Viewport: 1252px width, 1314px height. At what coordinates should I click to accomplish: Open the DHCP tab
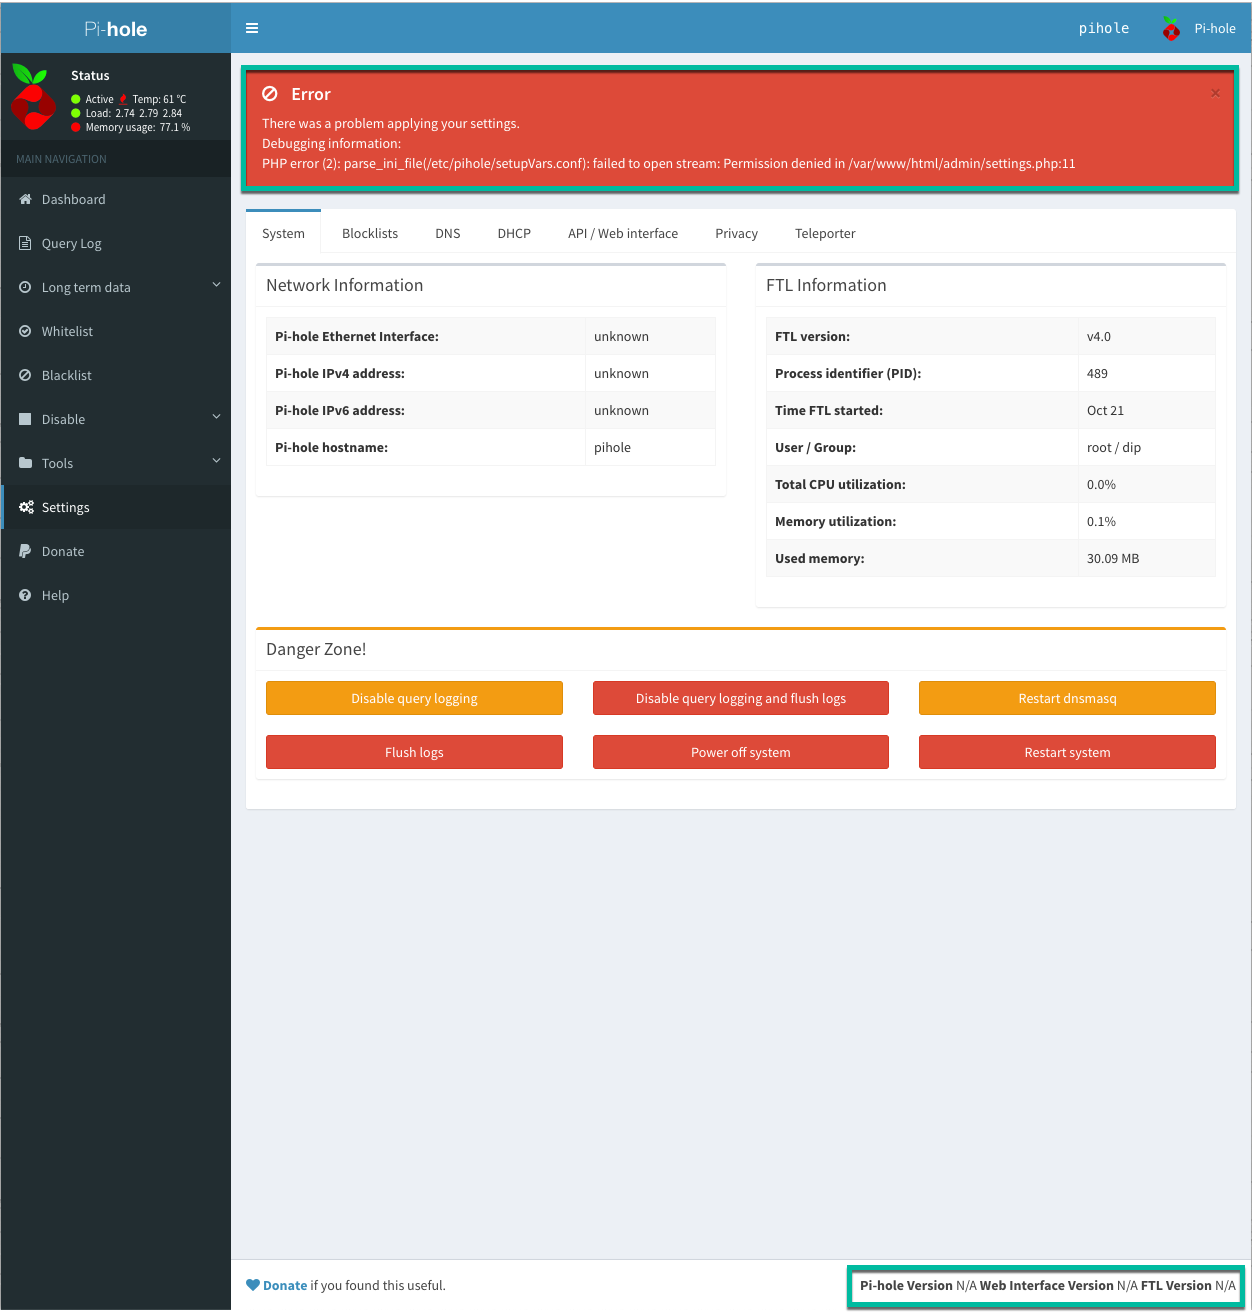click(514, 233)
